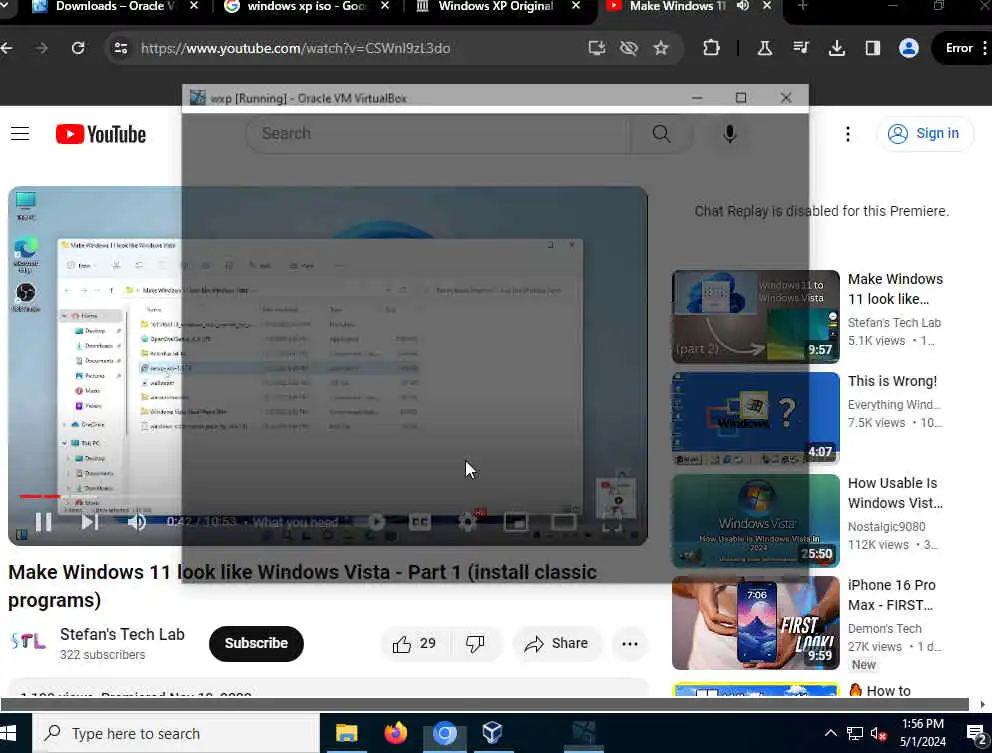Open the browser profile avatar
This screenshot has width=992, height=753.
[x=908, y=48]
